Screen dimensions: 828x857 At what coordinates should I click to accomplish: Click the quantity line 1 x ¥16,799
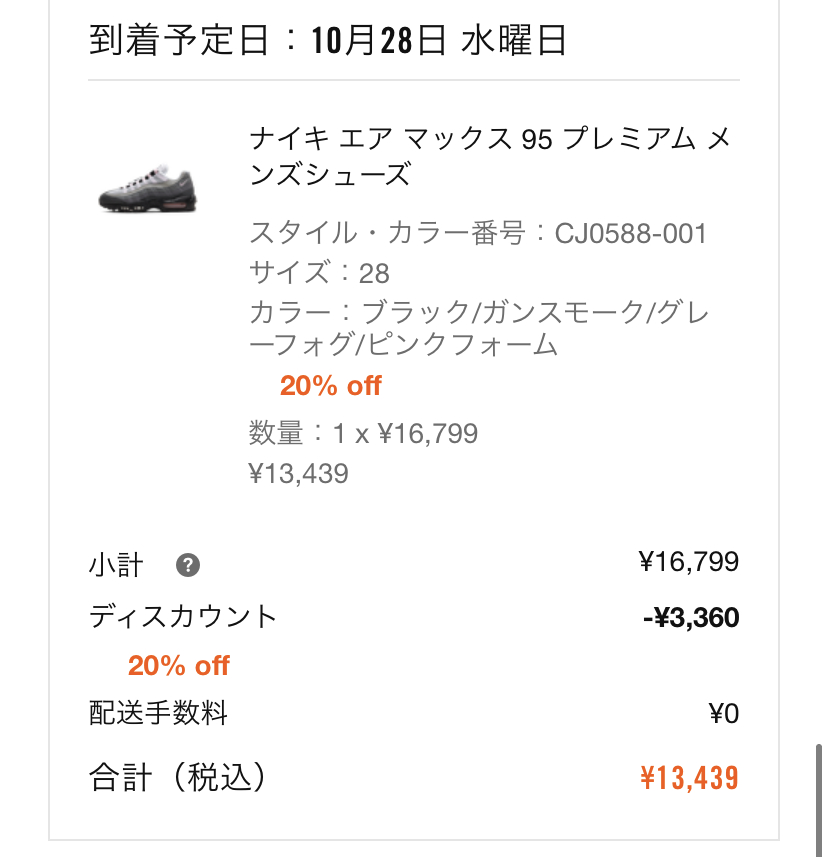tap(363, 434)
